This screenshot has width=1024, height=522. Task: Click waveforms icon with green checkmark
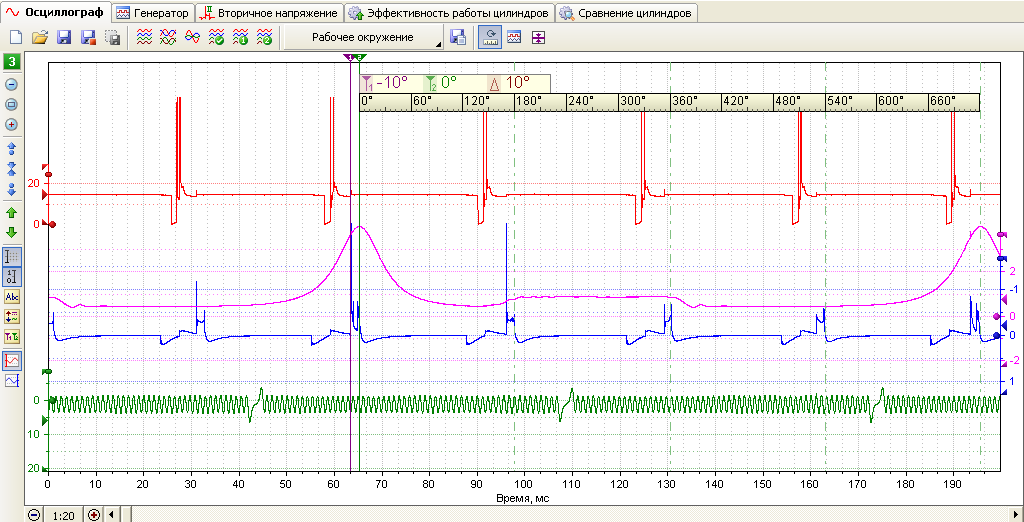[216, 38]
